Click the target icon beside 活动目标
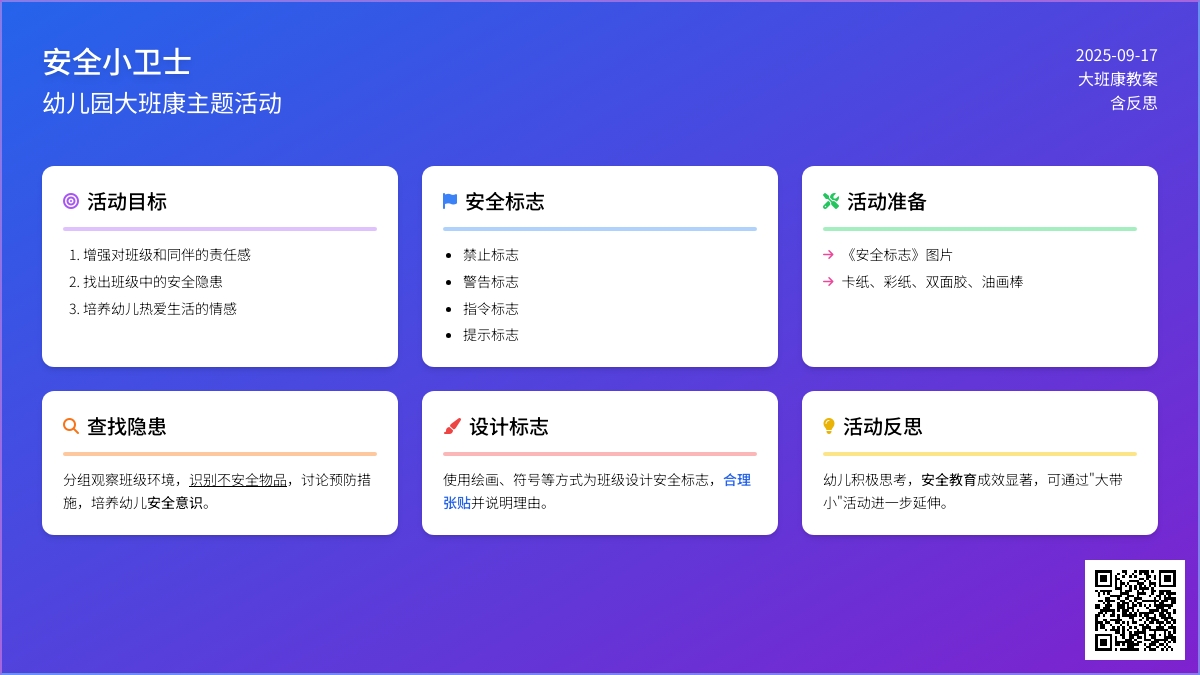The image size is (1200, 675). click(71, 201)
